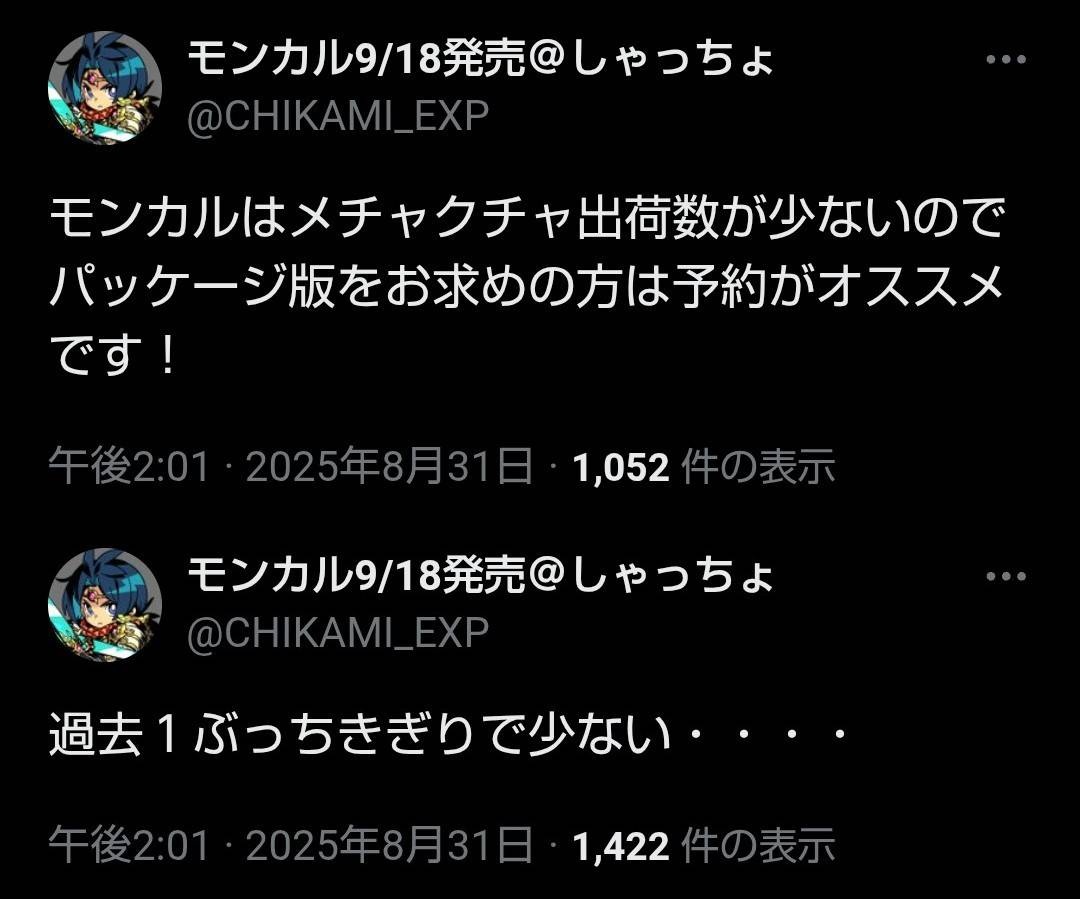Image resolution: width=1080 pixels, height=899 pixels.
Task: Open the first tweet's profile avatar
Action: tap(105, 87)
